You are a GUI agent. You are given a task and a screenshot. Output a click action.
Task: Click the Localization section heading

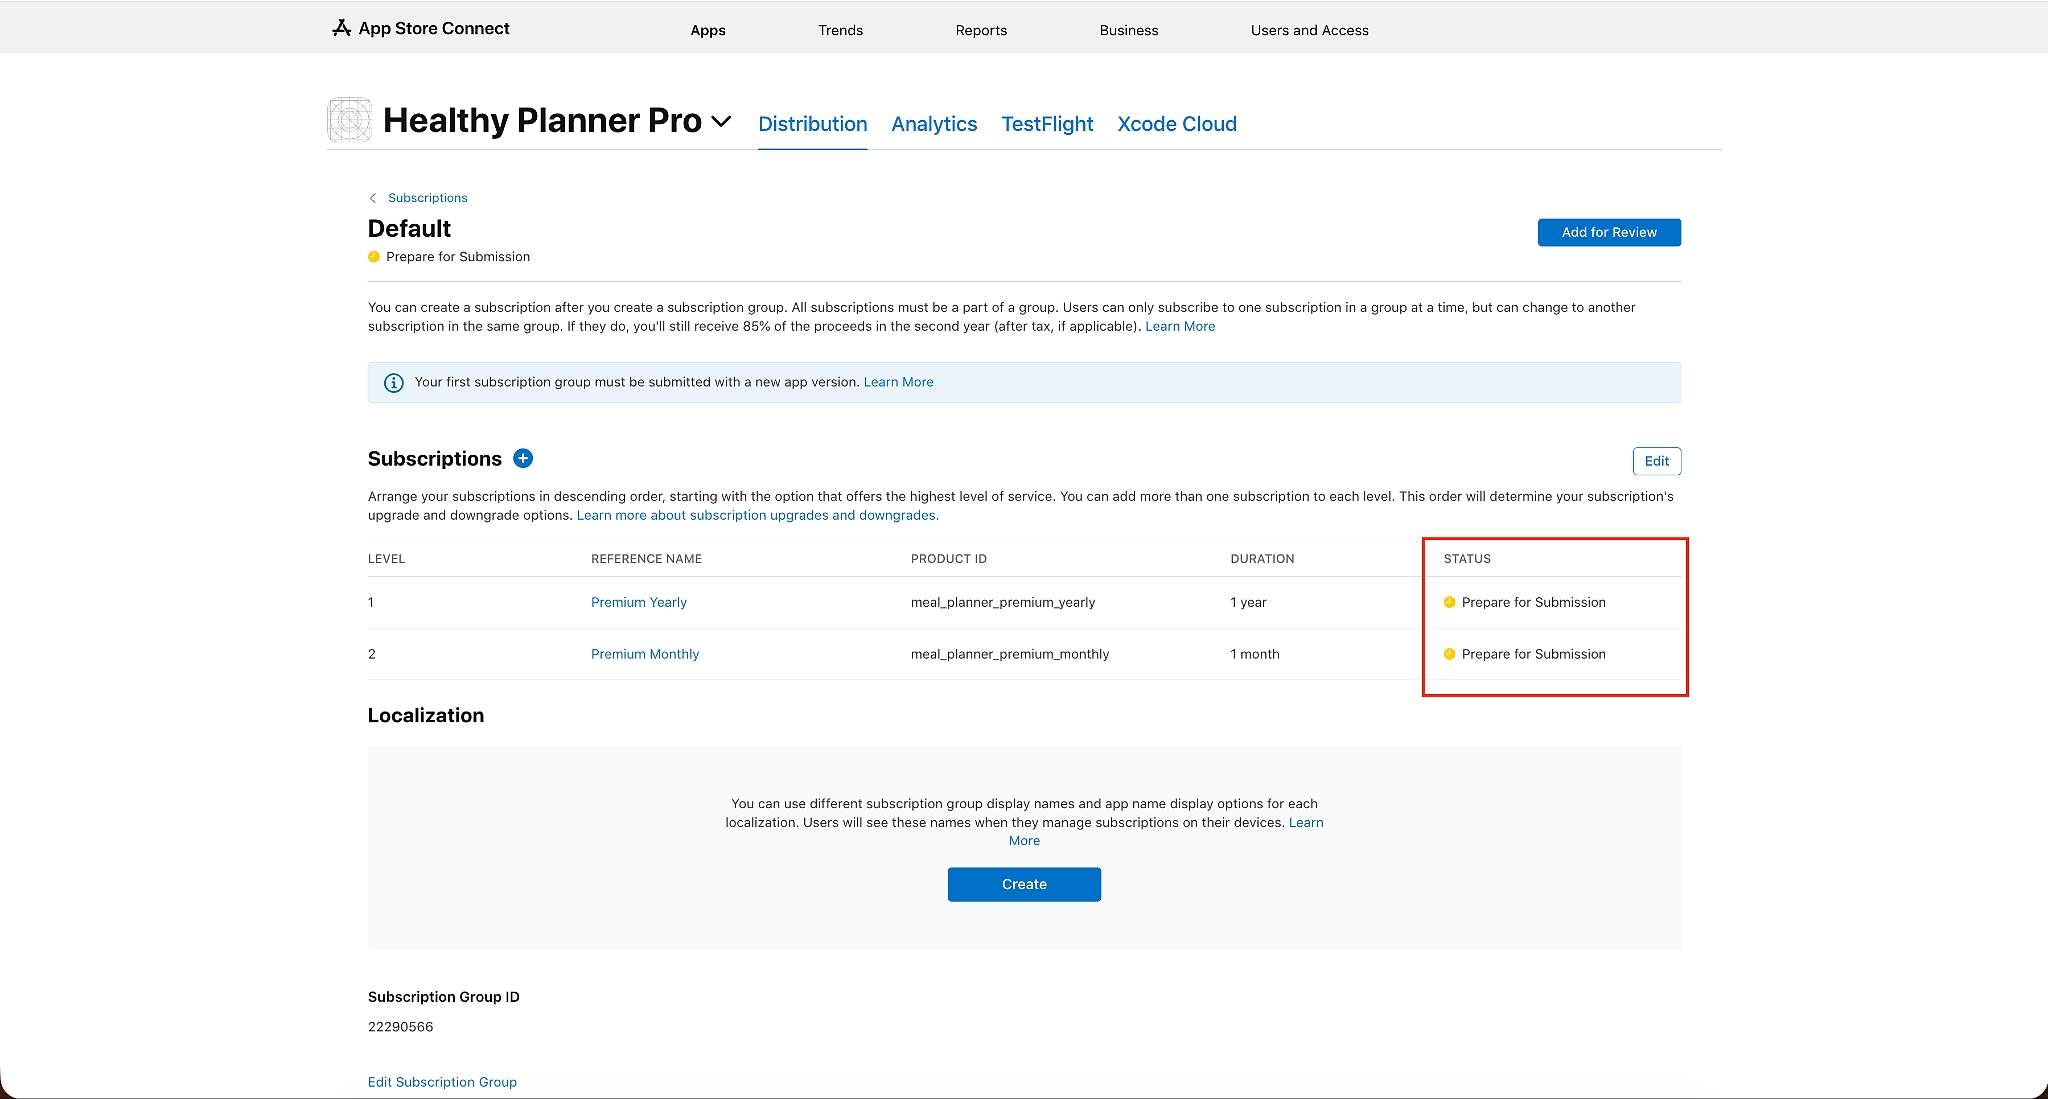(x=426, y=715)
